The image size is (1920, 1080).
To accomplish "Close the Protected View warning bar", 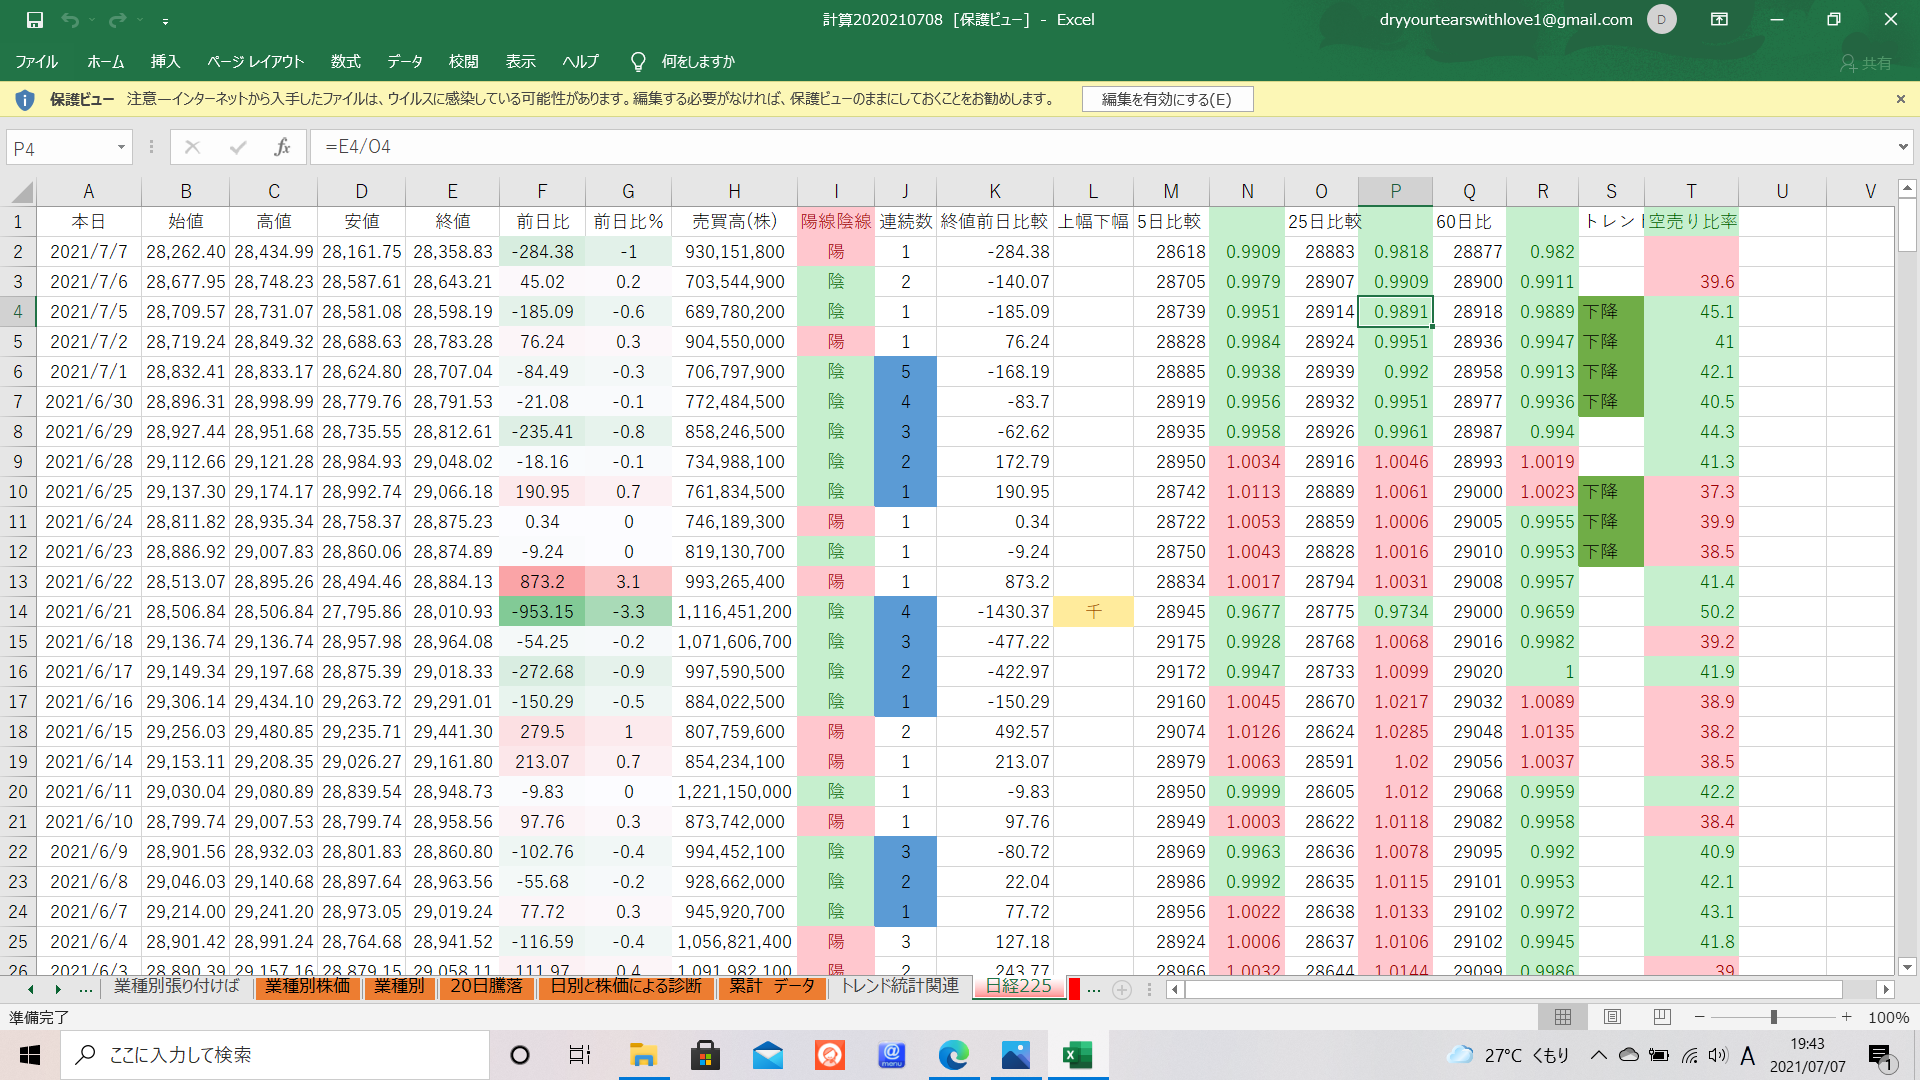I will click(x=1900, y=99).
